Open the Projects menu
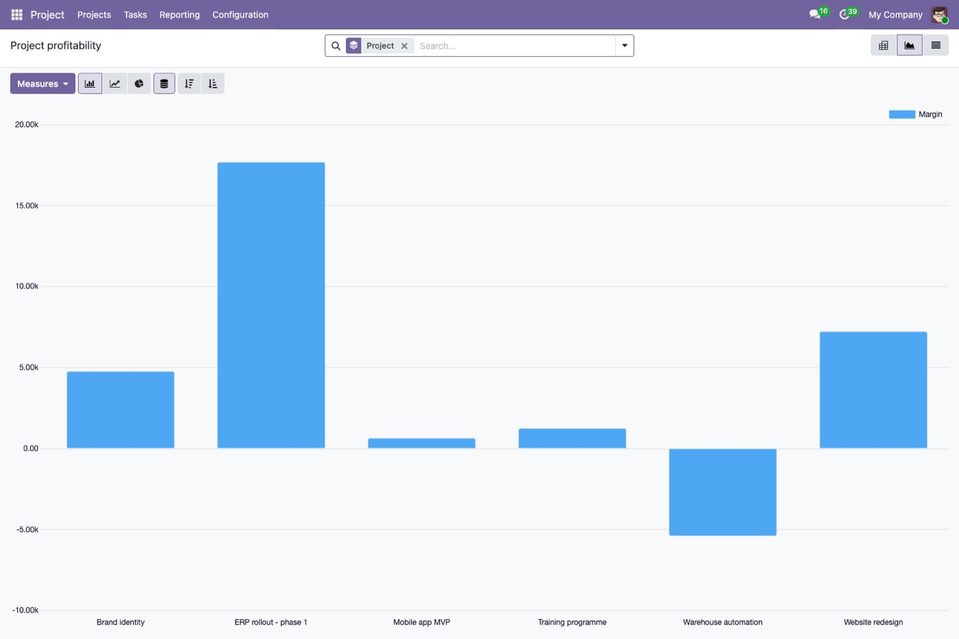Image resolution: width=959 pixels, height=639 pixels. [94, 15]
